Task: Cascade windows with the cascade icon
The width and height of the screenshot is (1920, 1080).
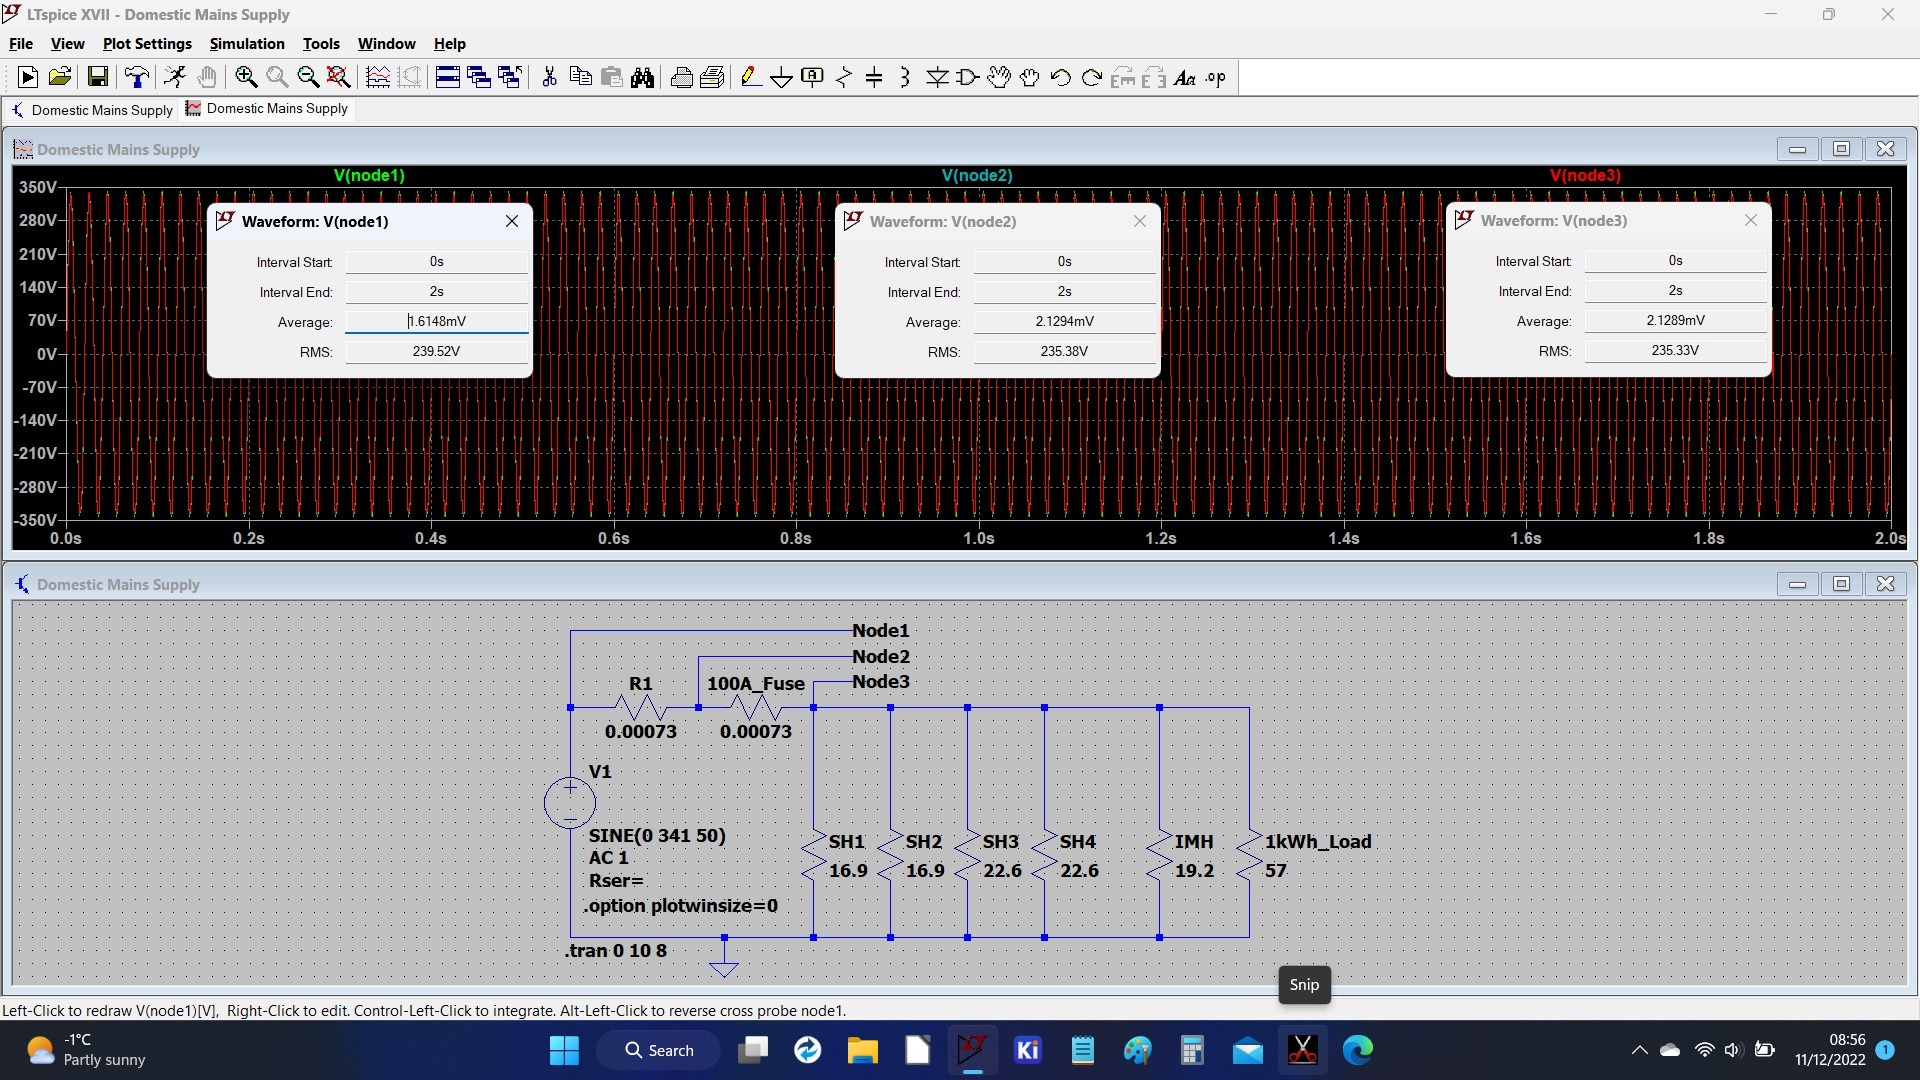Action: [479, 77]
